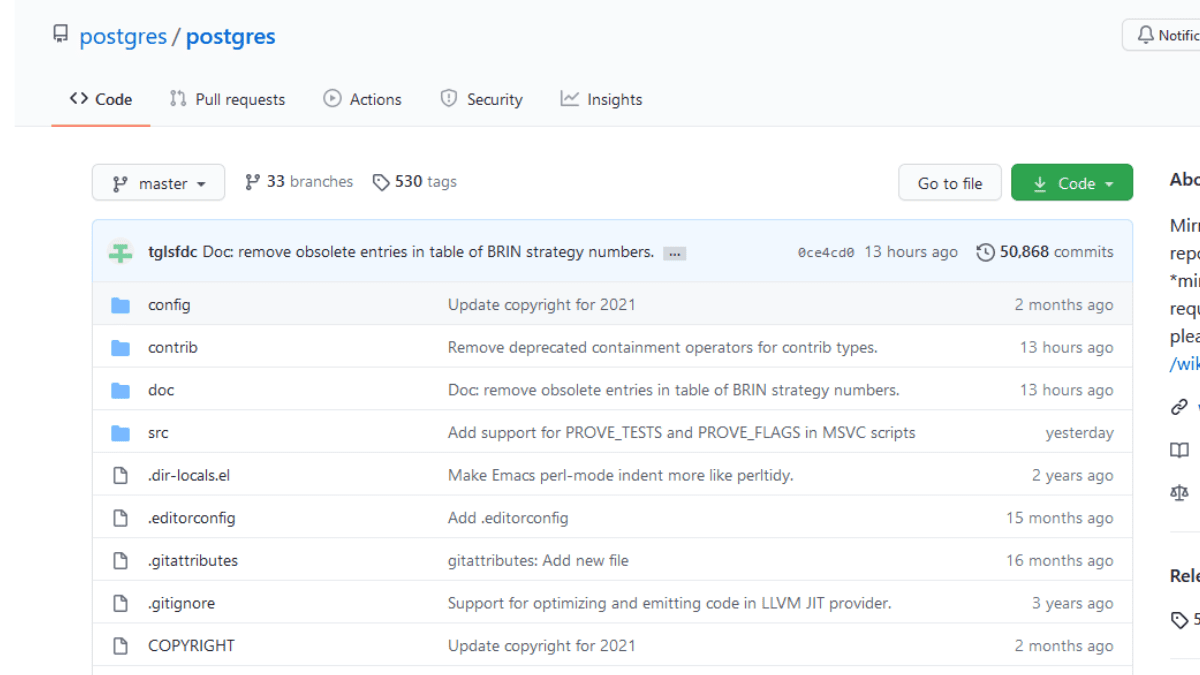The height and width of the screenshot is (675, 1200).
Task: Open the bold postgres repository name link
Action: click(230, 37)
